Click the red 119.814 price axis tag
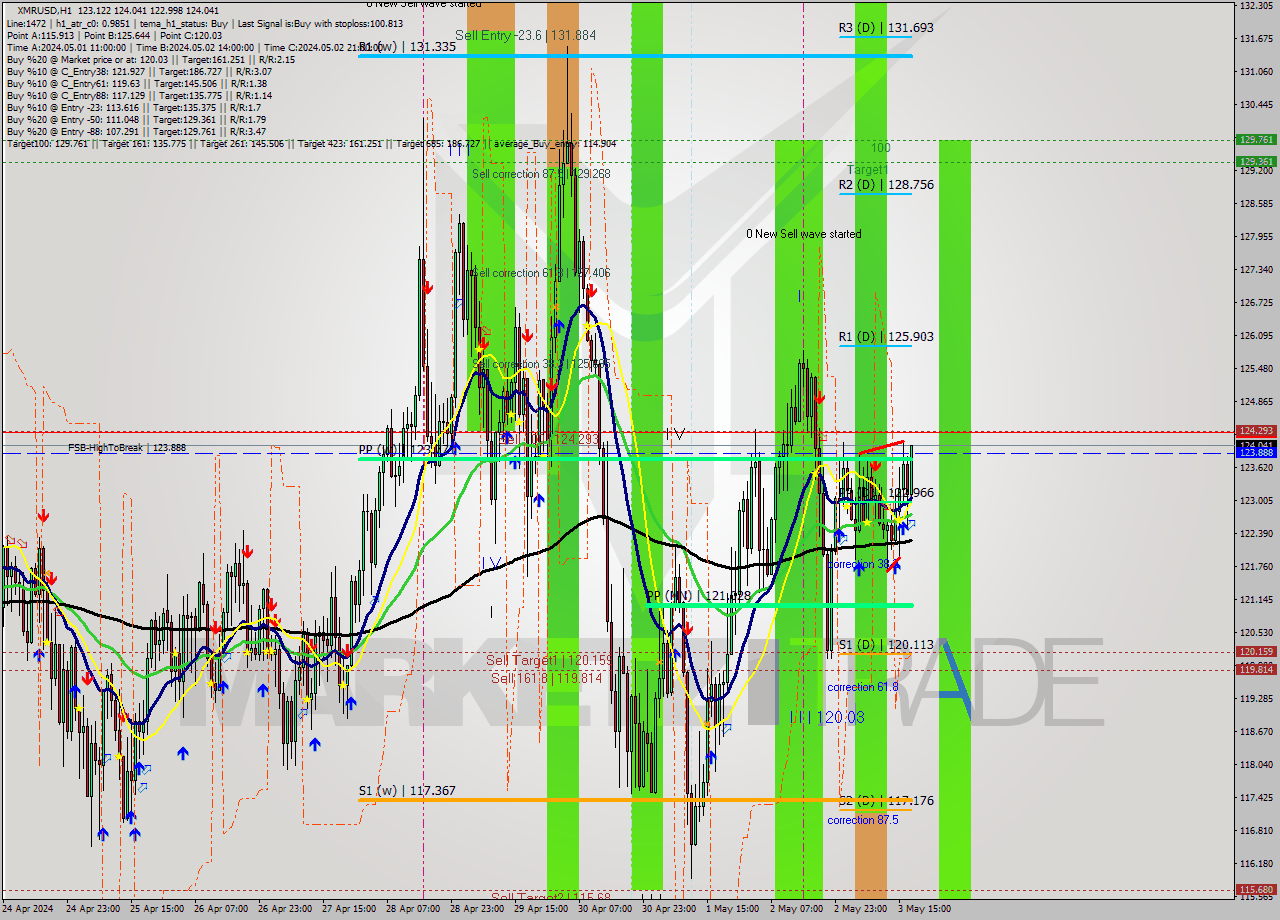This screenshot has height=920, width=1280. point(1256,669)
